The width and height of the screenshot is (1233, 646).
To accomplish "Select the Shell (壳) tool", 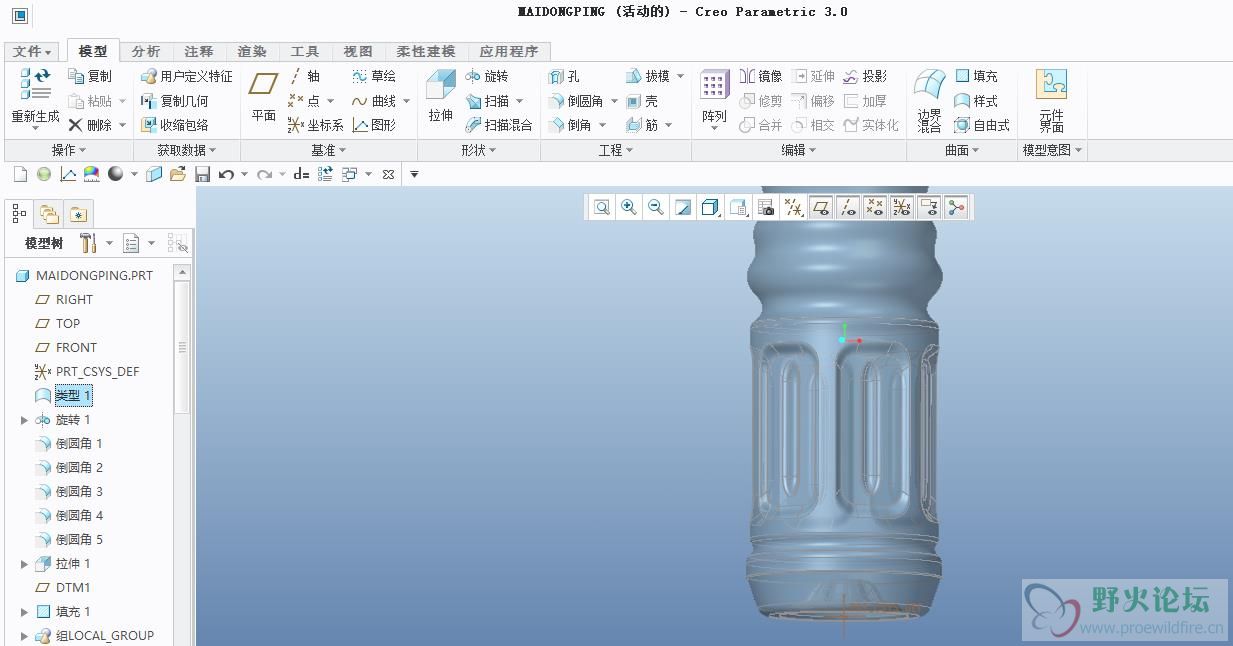I will click(x=642, y=101).
